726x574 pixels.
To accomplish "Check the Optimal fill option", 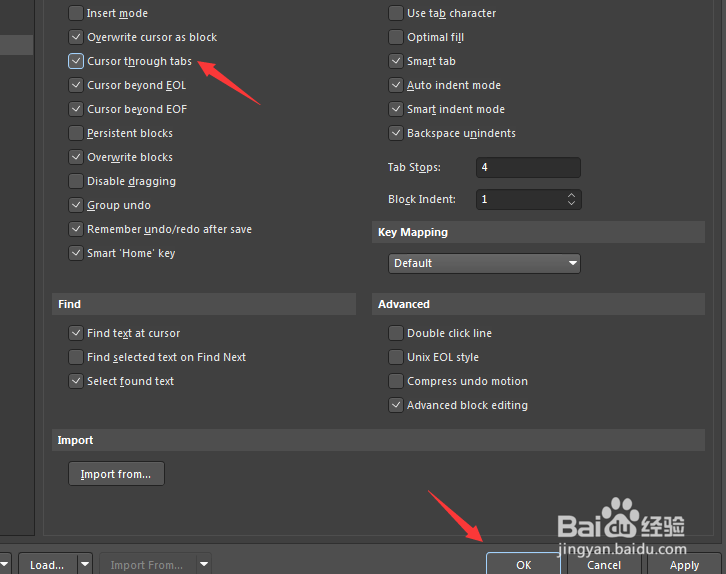I will tap(395, 37).
